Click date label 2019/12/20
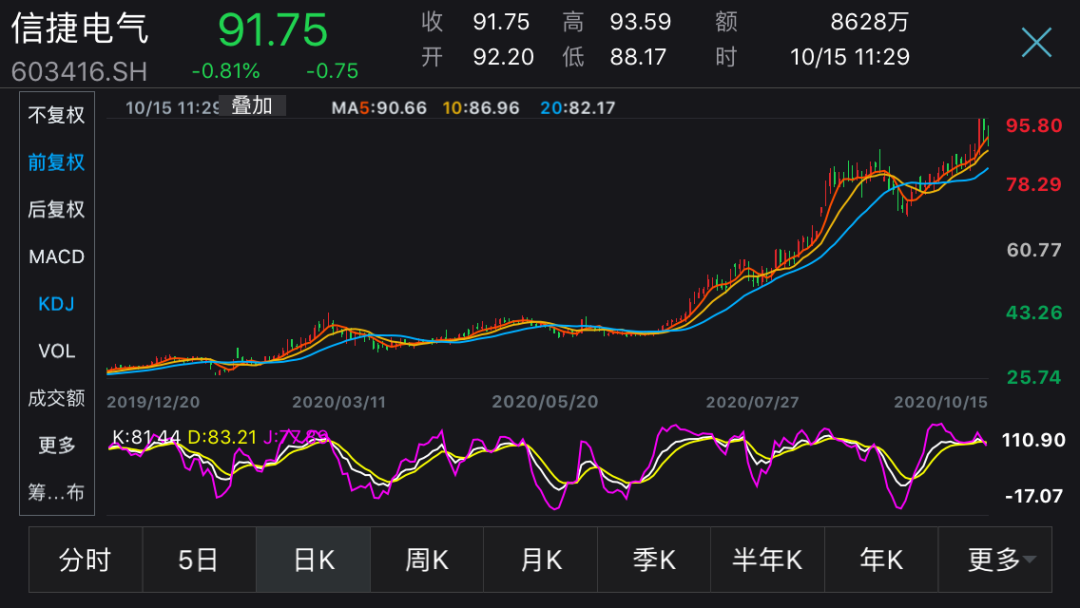The width and height of the screenshot is (1080, 608). [153, 402]
